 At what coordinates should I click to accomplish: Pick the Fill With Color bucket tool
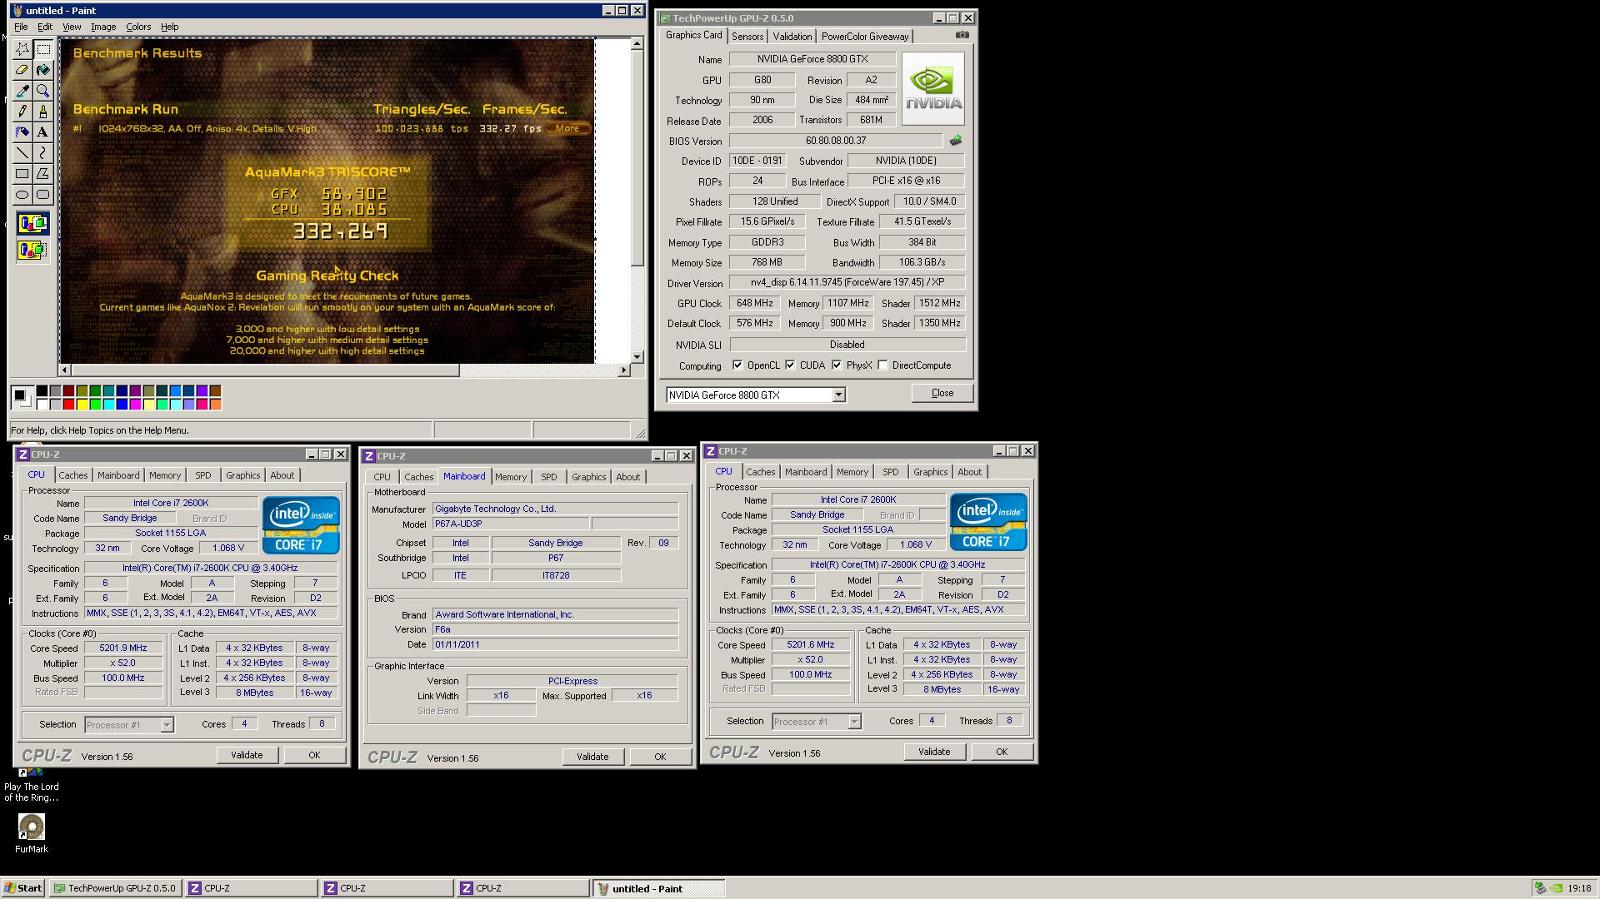pos(43,69)
